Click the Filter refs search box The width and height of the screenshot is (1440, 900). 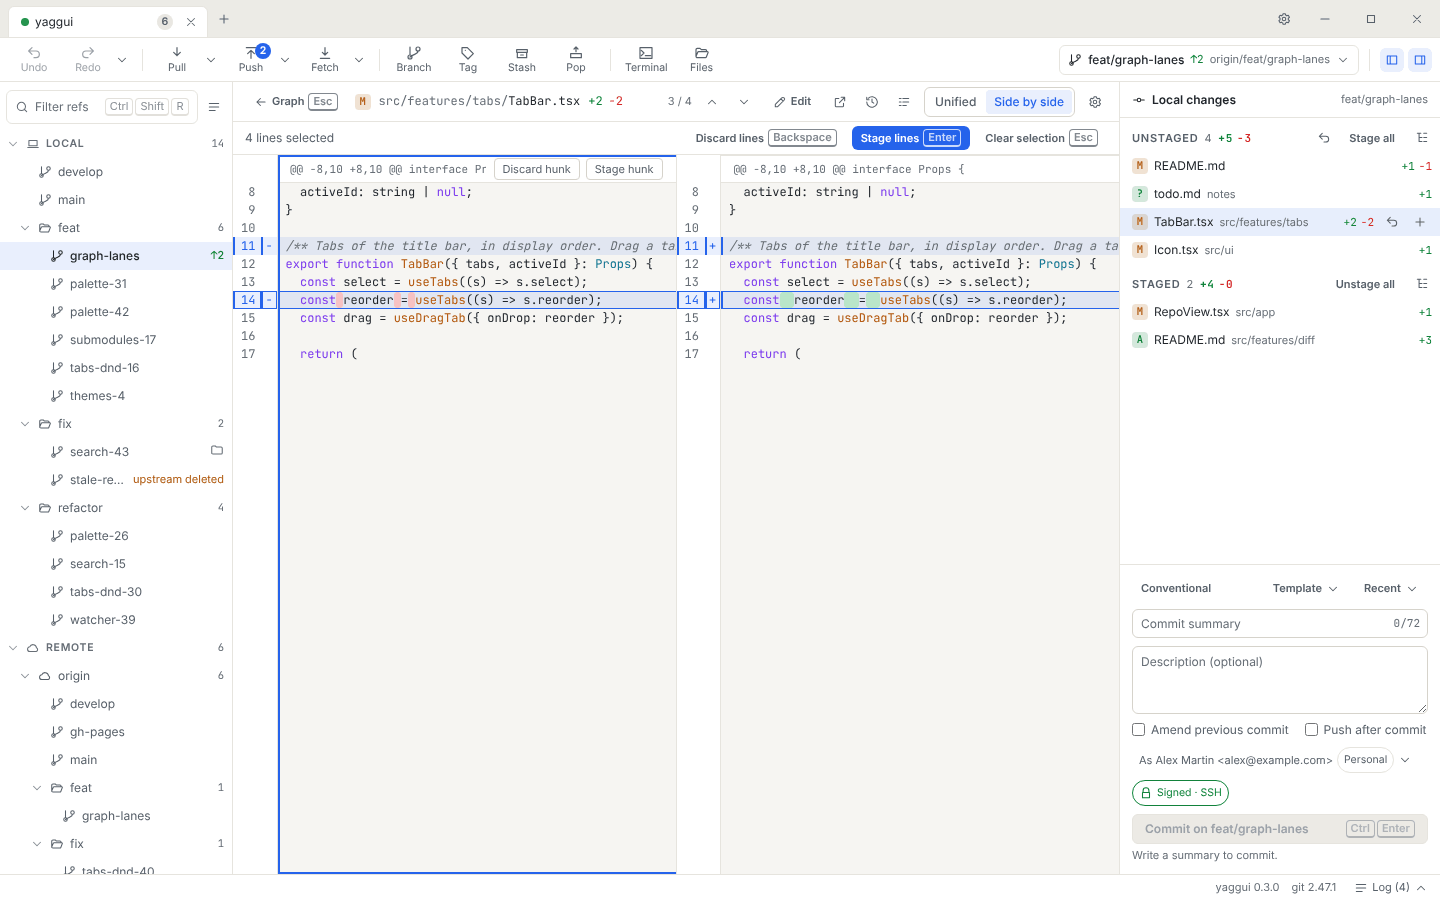coord(102,107)
